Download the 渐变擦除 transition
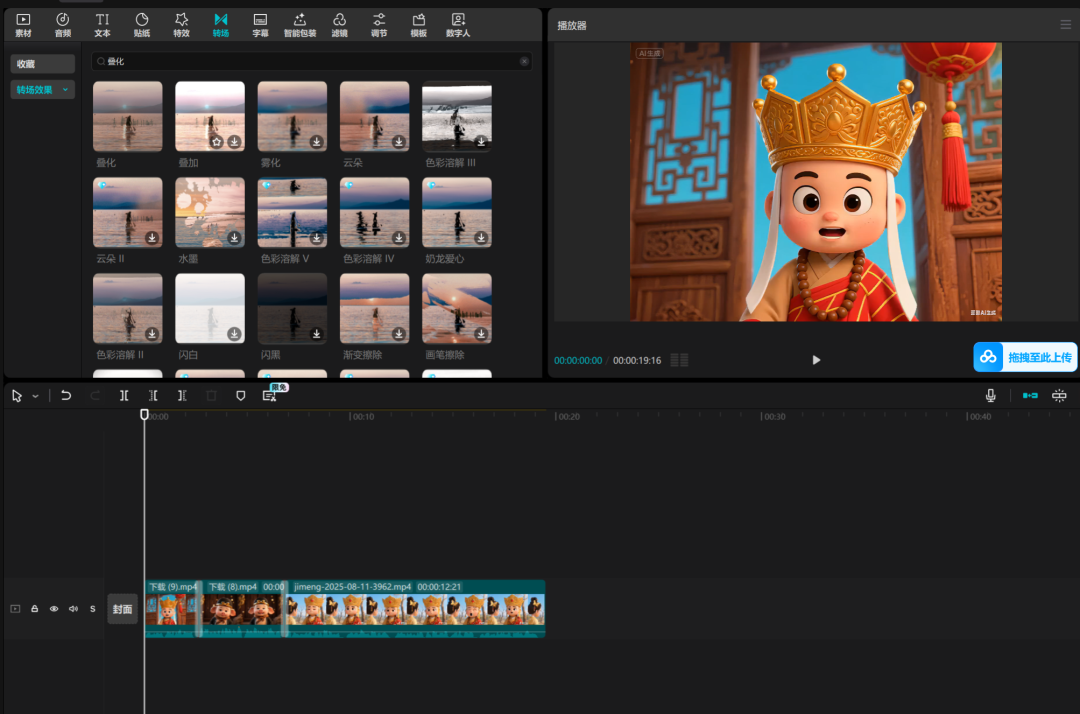 (399, 334)
